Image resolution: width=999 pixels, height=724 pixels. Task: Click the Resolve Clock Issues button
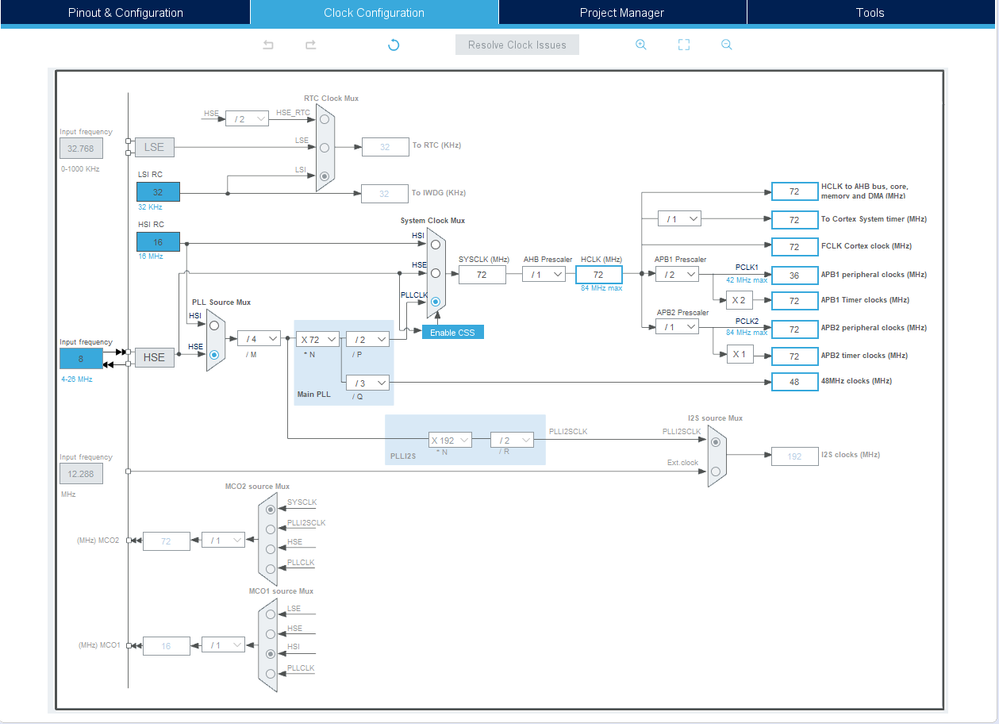(517, 45)
